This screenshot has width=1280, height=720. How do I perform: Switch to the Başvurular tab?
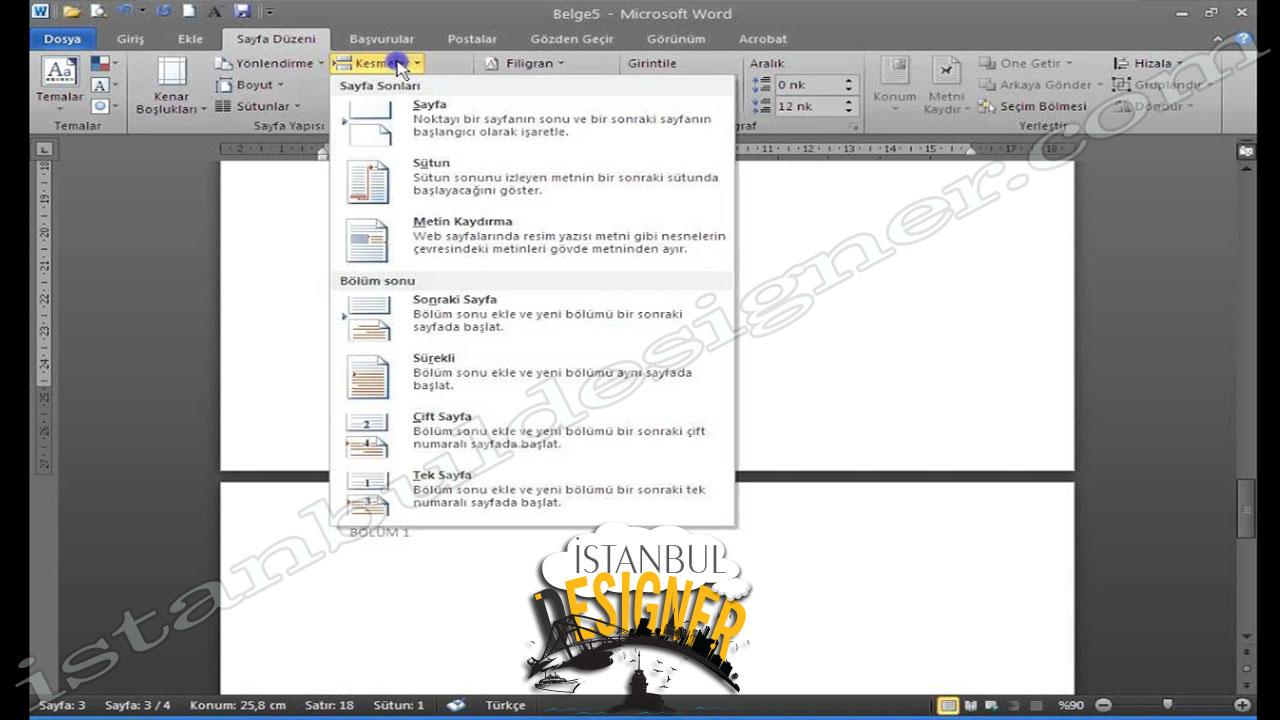(381, 39)
